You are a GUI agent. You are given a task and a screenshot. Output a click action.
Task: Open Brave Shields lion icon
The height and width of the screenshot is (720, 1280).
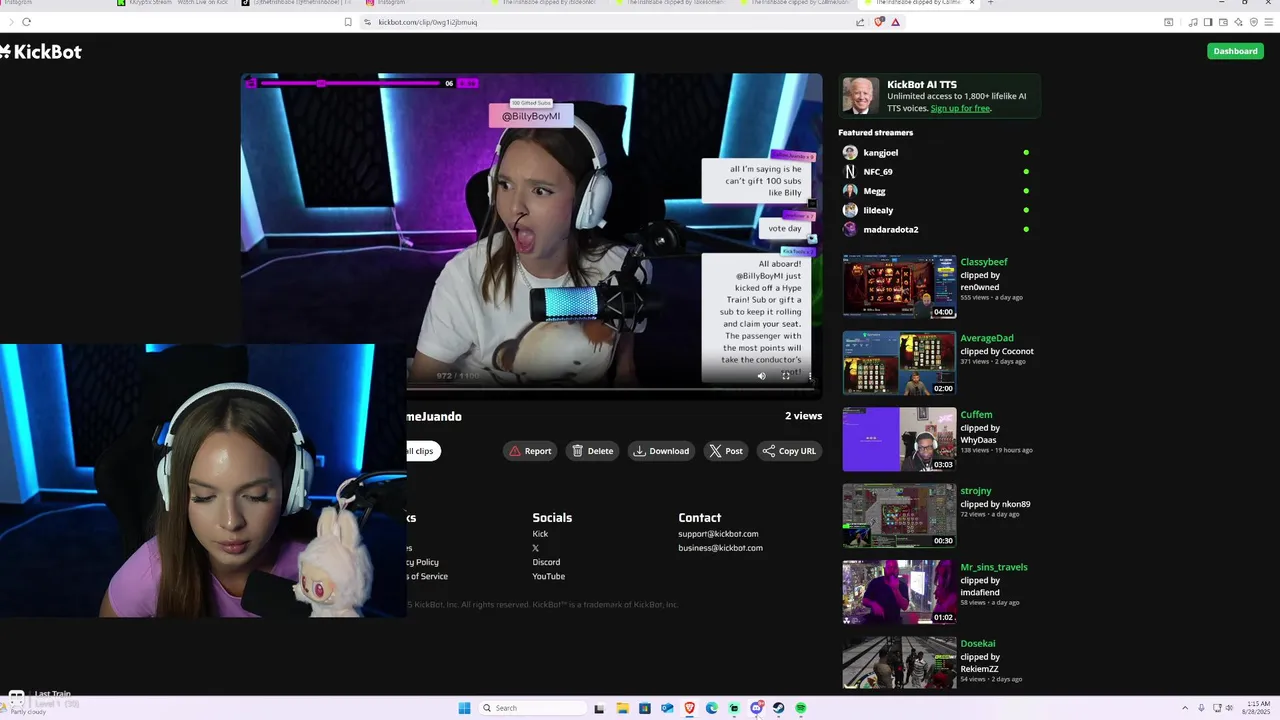click(x=879, y=22)
